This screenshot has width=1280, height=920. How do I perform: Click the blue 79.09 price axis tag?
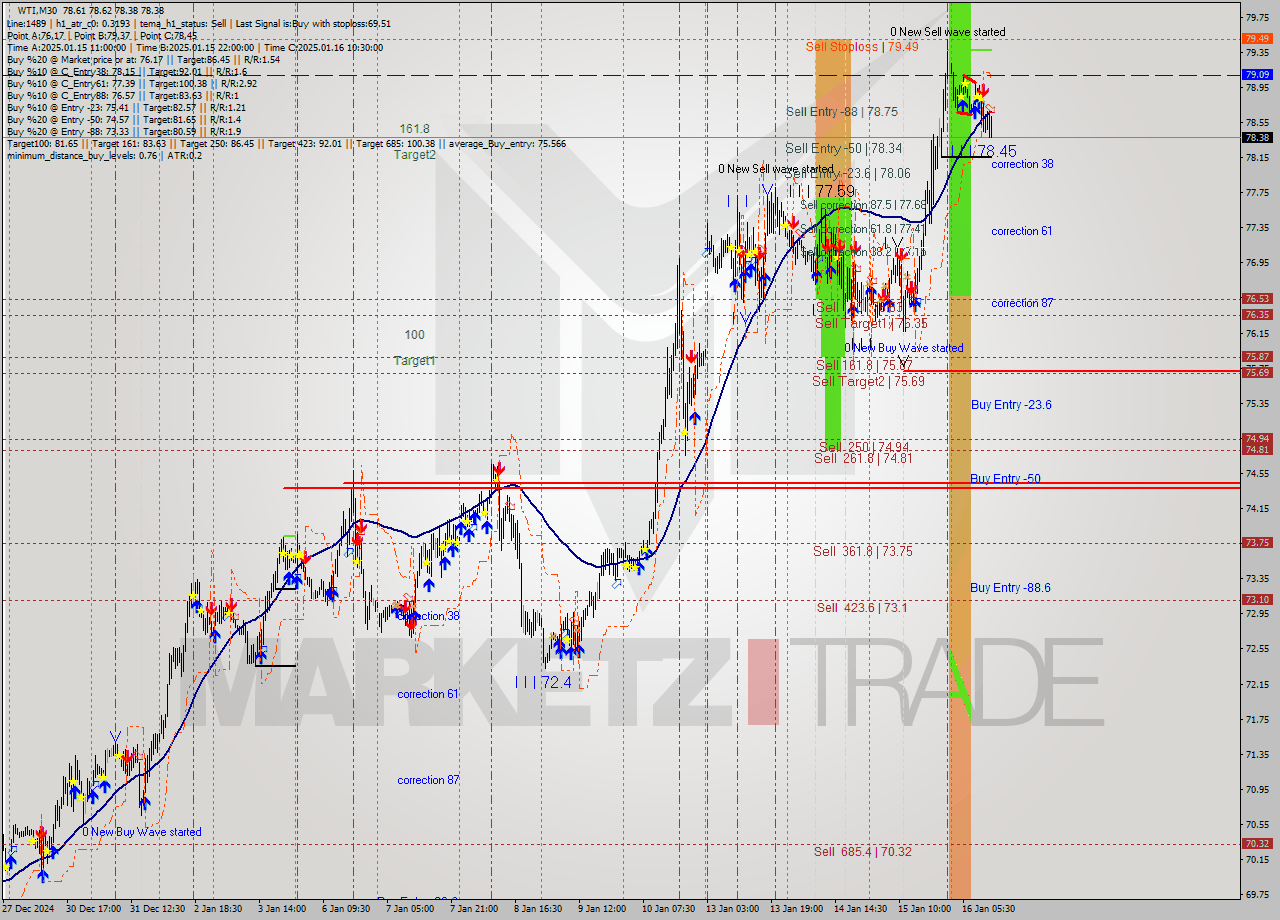coord(1256,74)
